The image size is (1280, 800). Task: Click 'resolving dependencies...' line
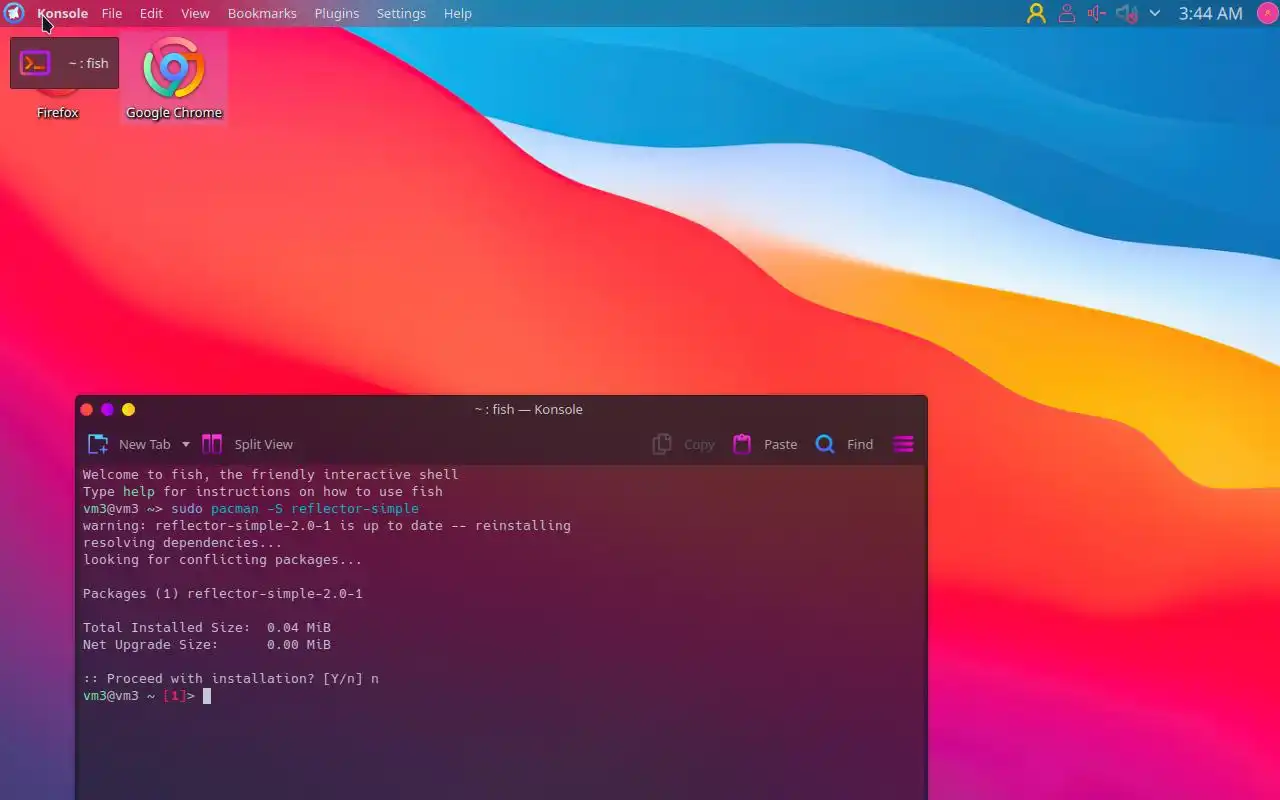pos(183,543)
